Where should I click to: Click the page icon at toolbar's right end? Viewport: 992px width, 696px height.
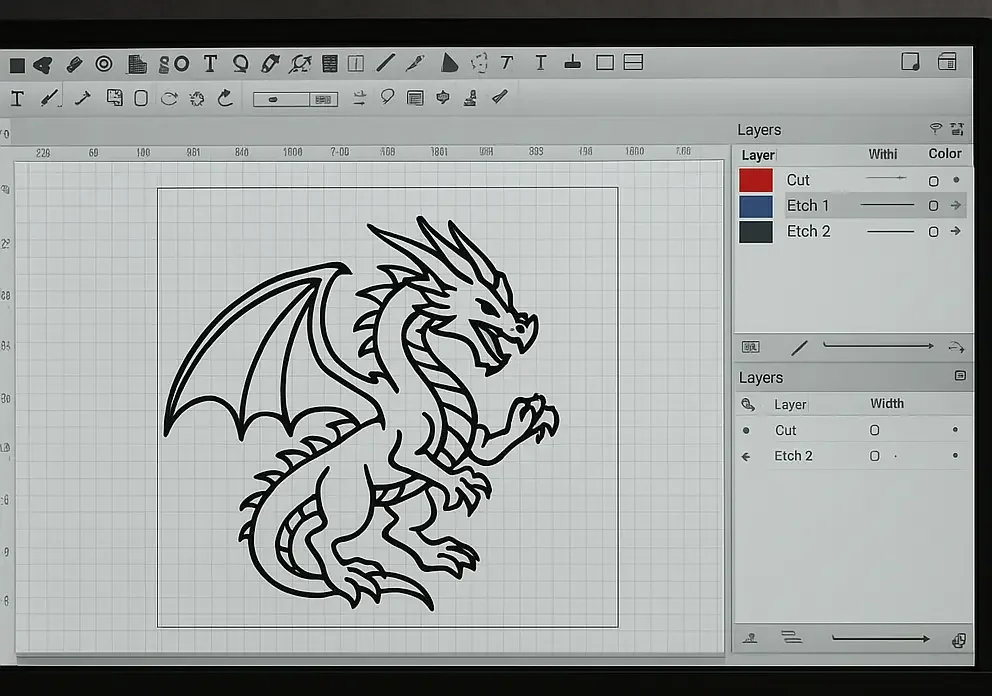coord(910,62)
